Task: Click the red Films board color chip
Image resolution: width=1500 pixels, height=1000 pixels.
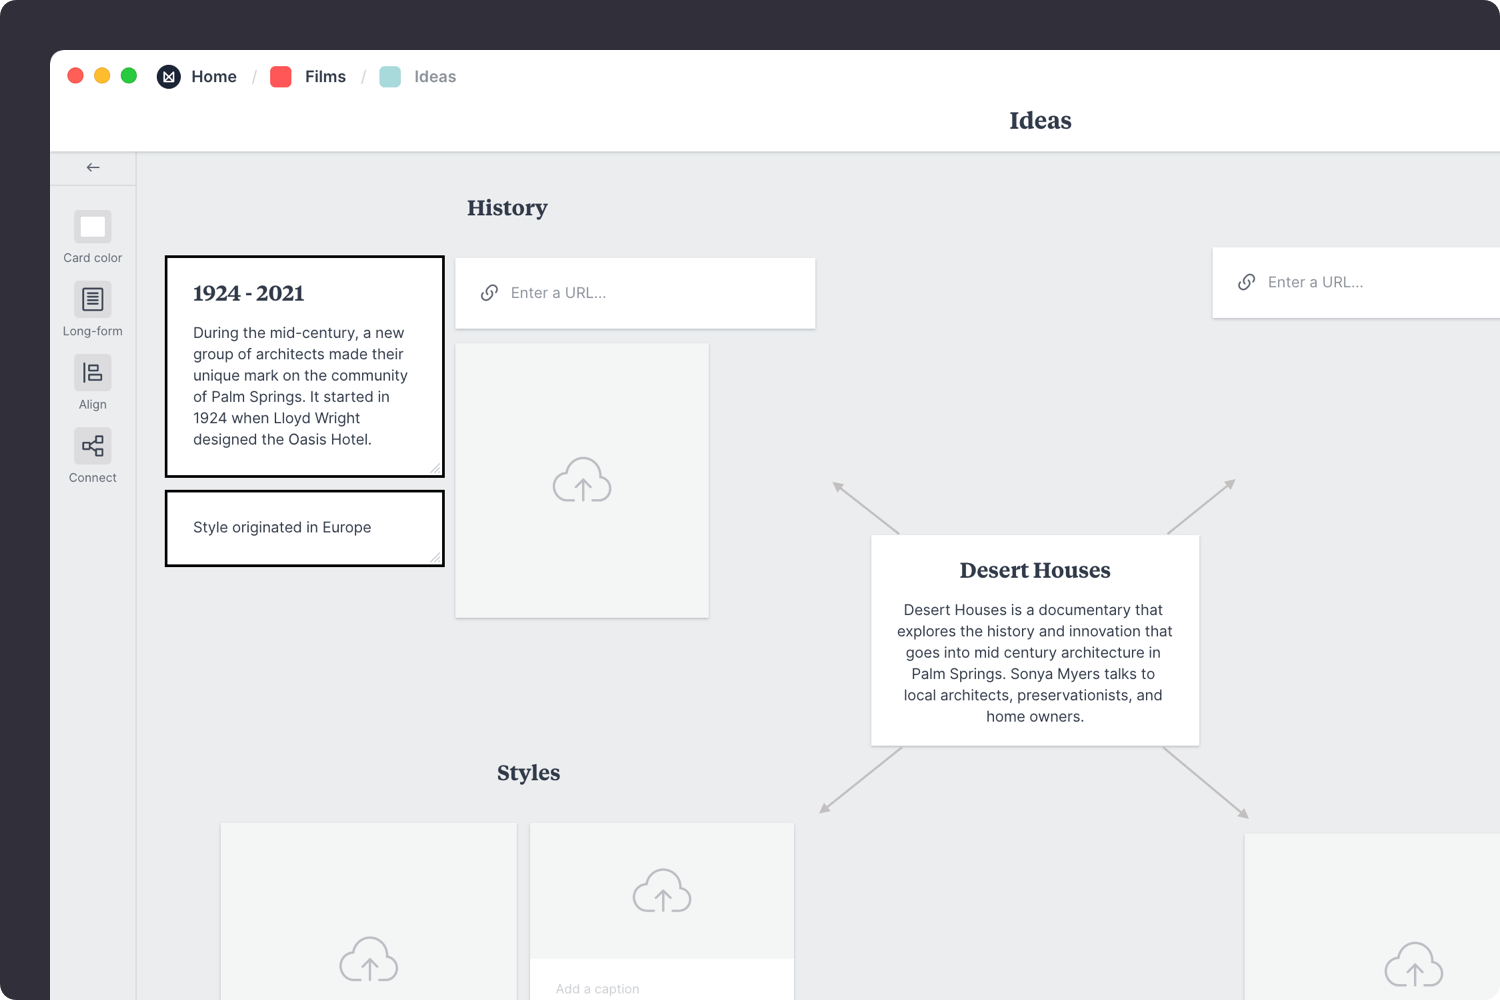Action: [279, 76]
